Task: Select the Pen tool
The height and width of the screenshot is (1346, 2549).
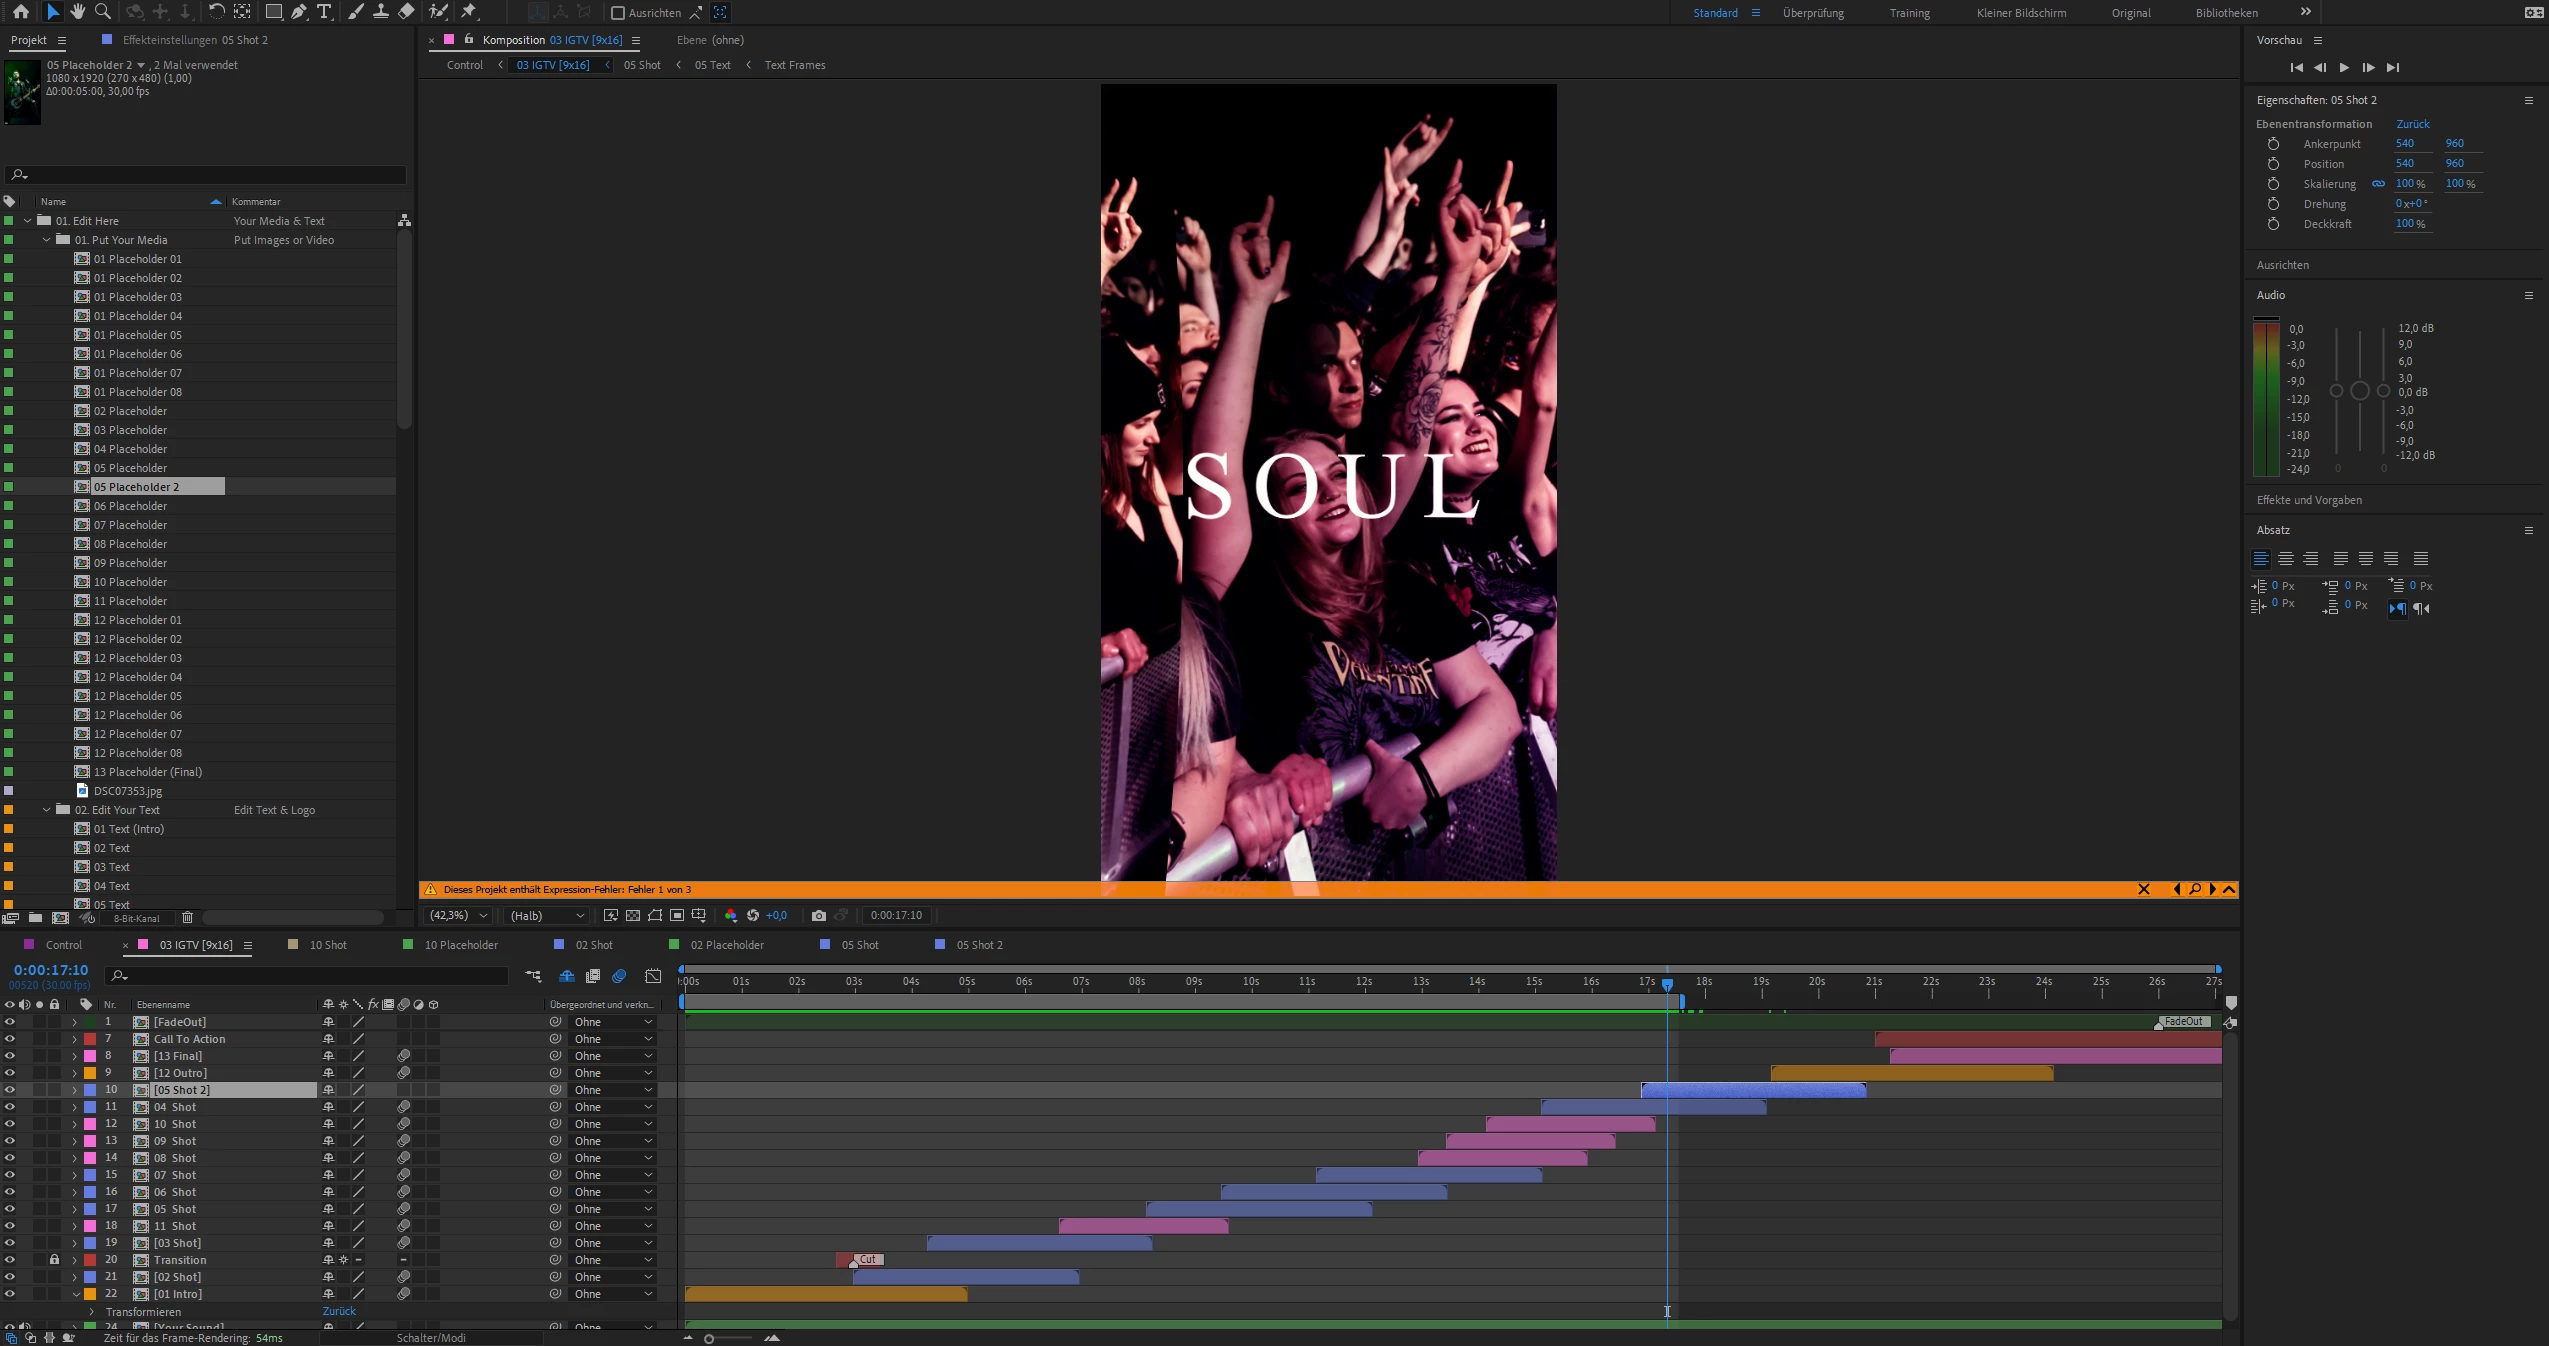Action: [x=299, y=12]
